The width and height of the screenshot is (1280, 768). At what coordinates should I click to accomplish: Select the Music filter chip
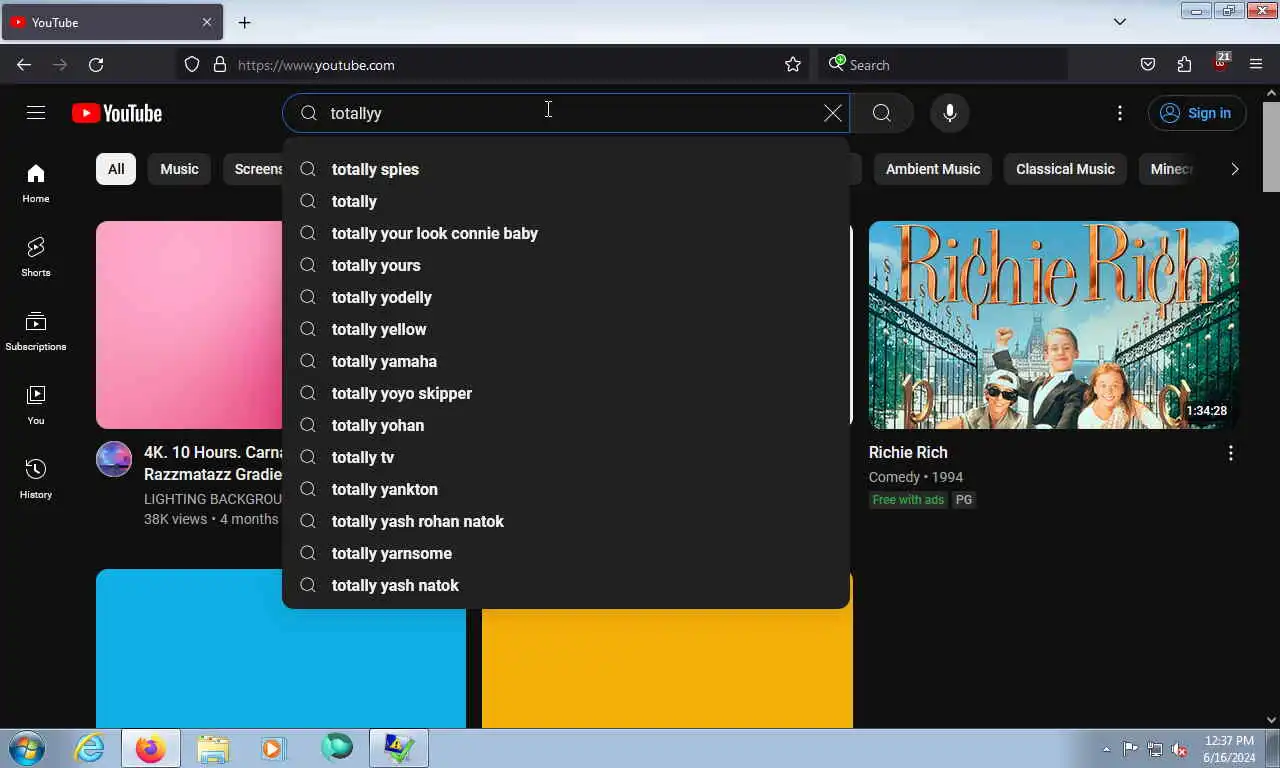(180, 169)
